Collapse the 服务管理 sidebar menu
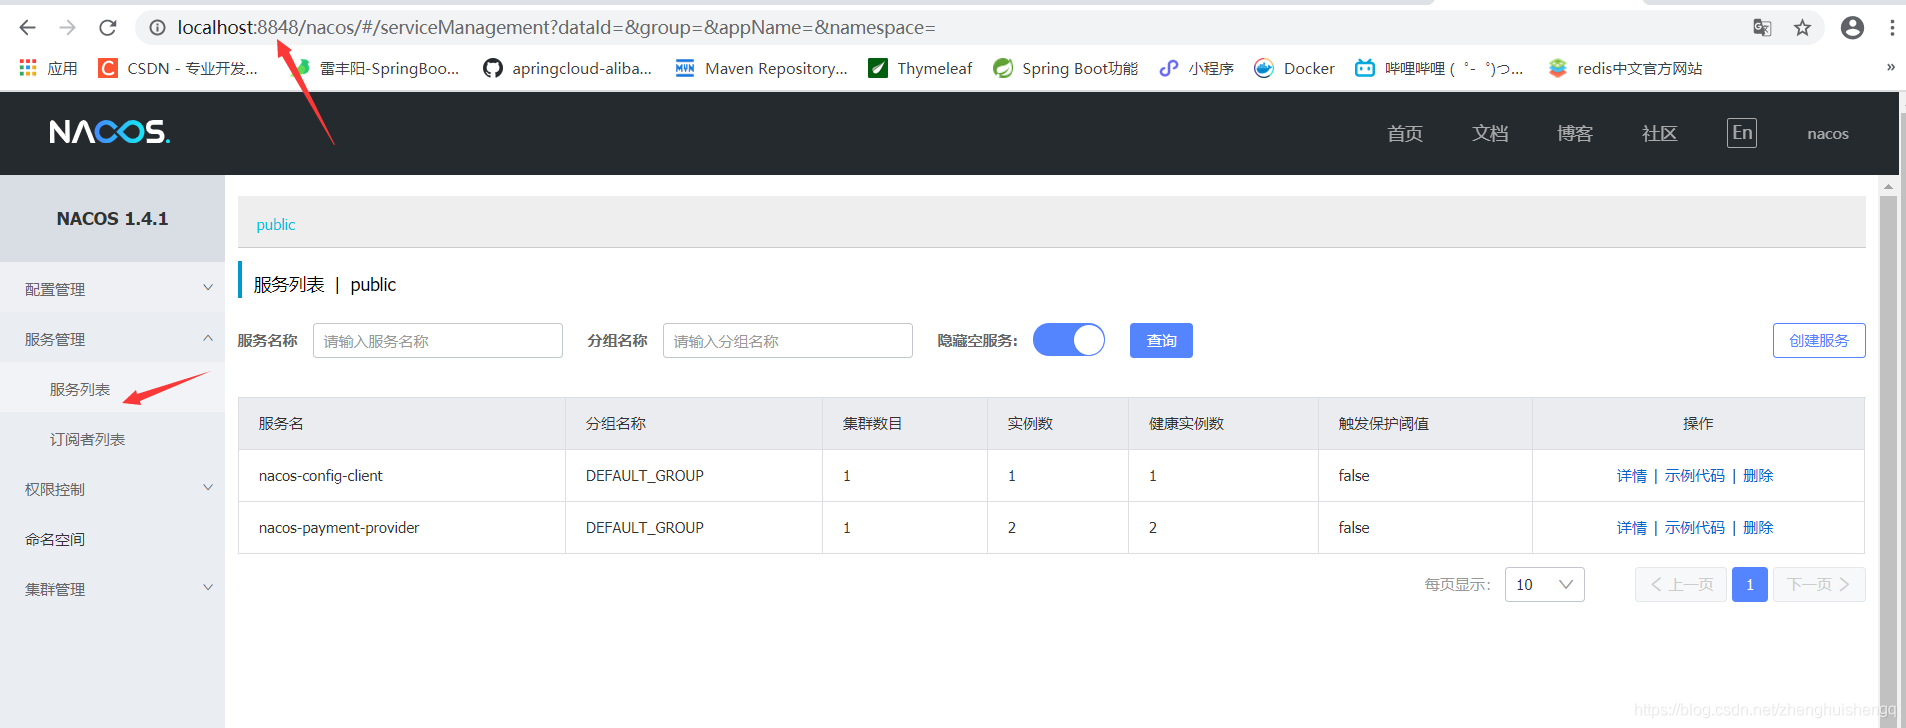Viewport: 1906px width, 728px height. tap(112, 338)
